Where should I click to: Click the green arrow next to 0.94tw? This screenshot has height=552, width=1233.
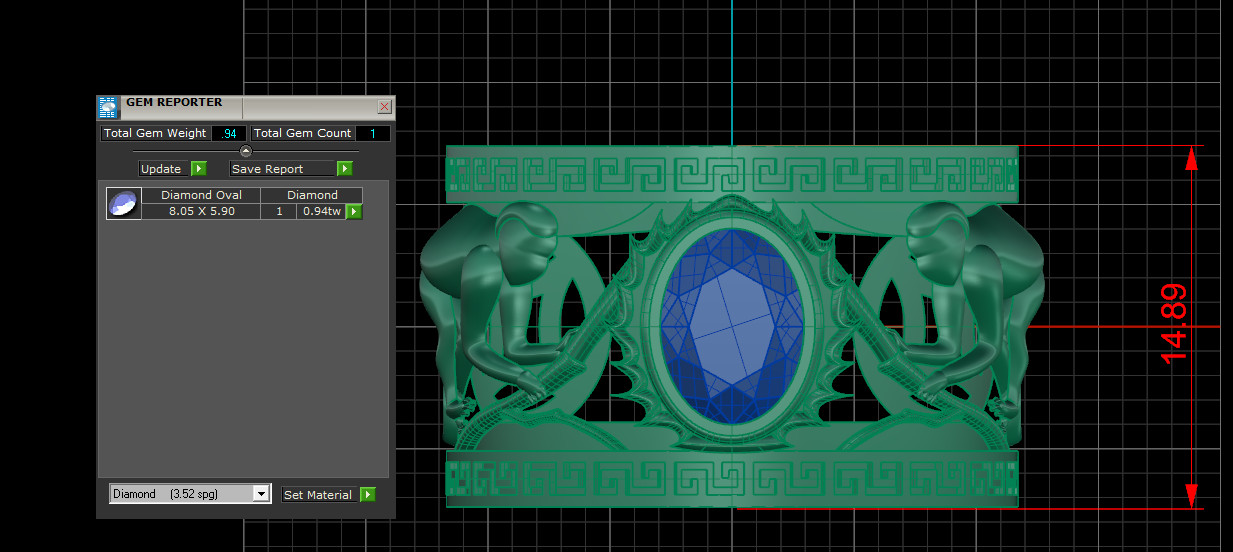[354, 211]
